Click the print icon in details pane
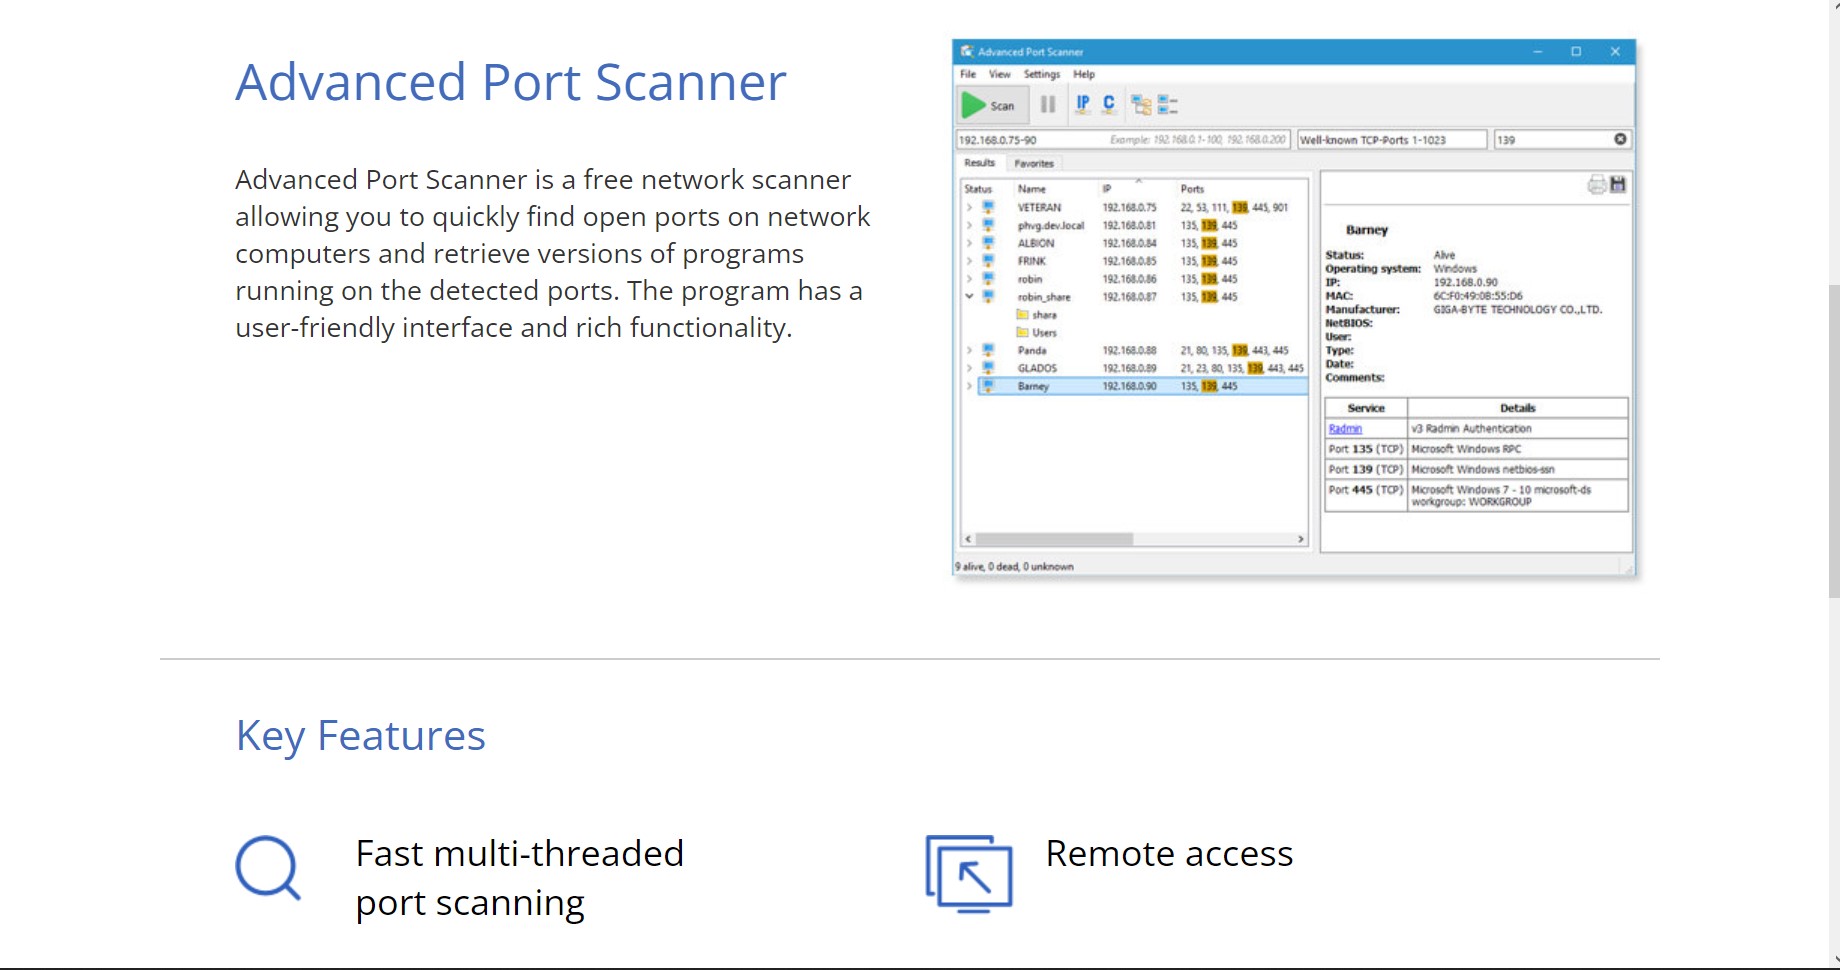 point(1597,184)
